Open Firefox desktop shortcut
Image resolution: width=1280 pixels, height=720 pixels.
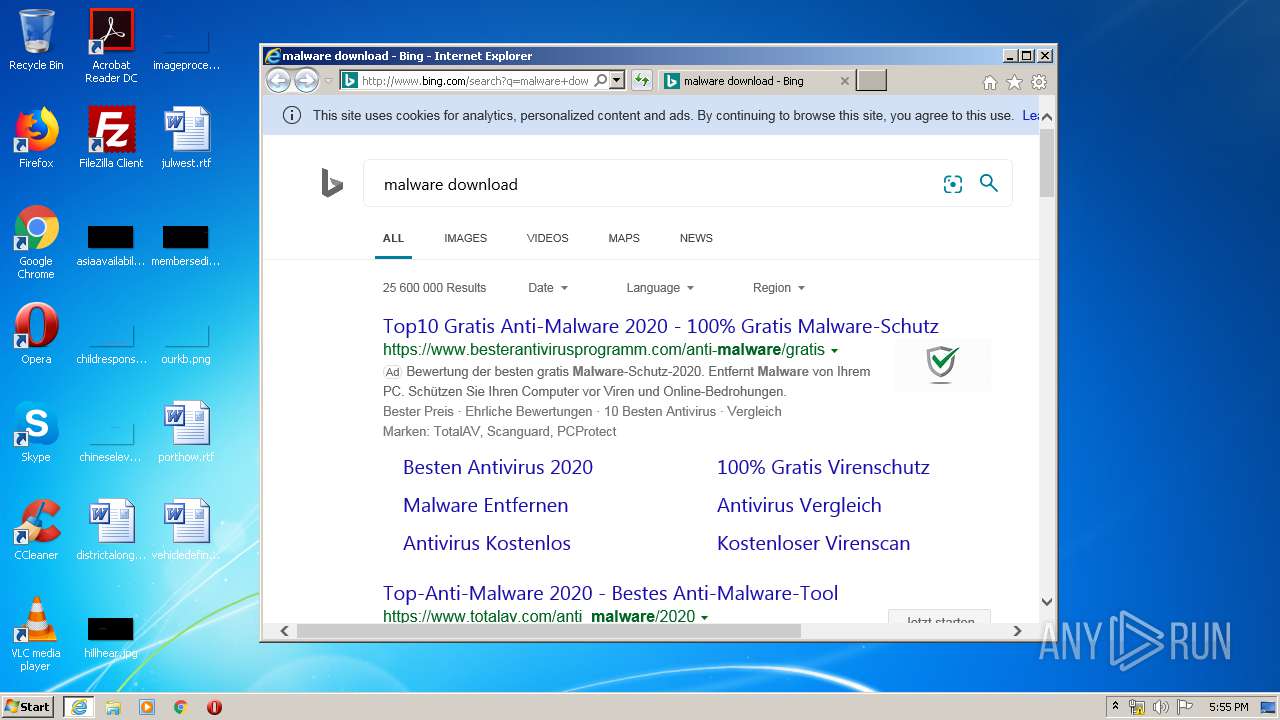[x=36, y=138]
